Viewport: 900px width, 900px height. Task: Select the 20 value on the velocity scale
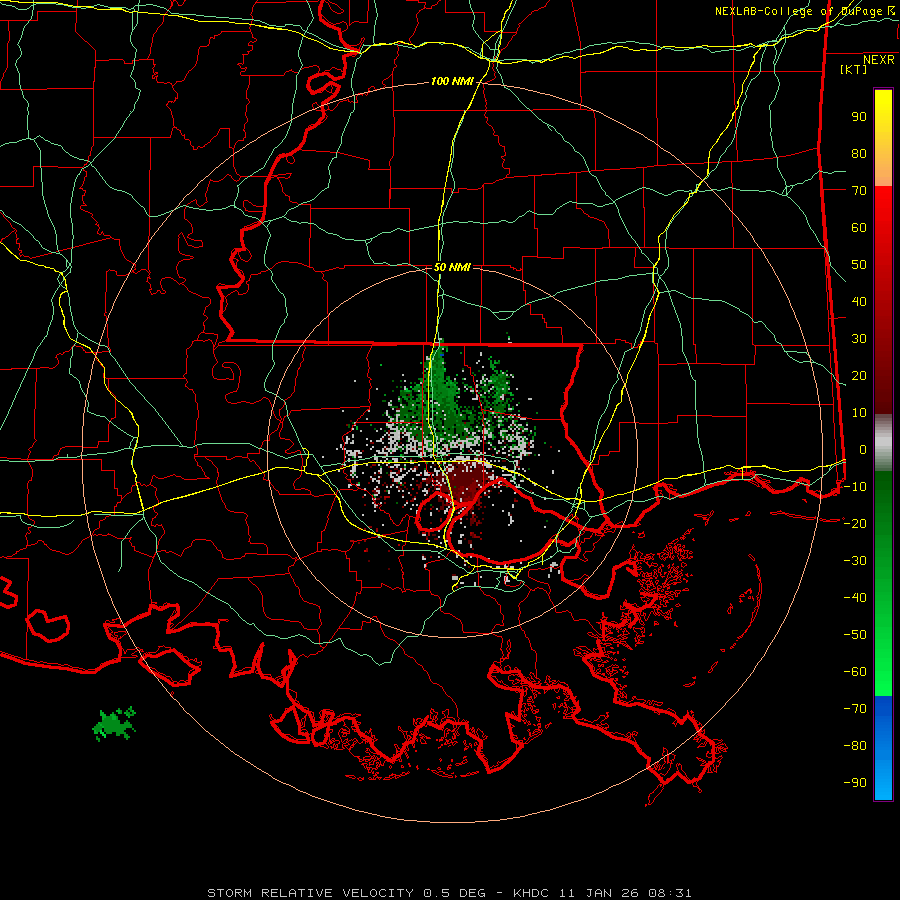(x=859, y=376)
